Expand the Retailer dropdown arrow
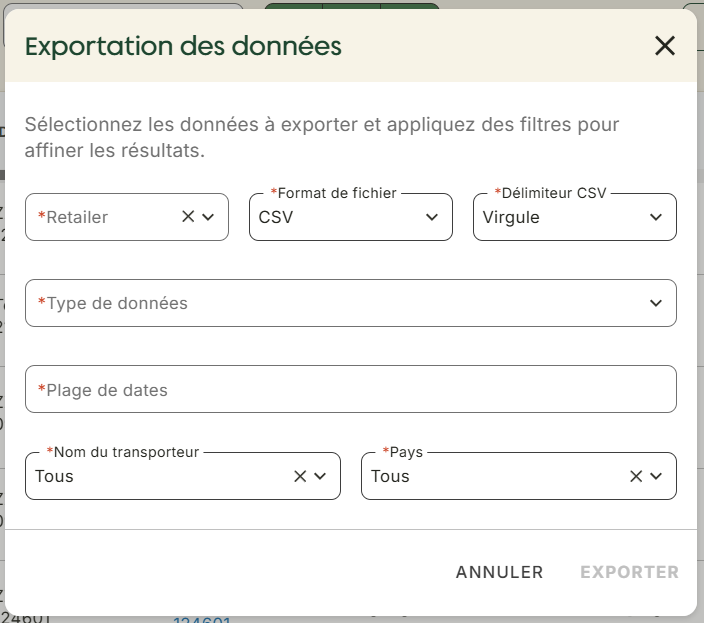The height and width of the screenshot is (623, 704). [208, 217]
